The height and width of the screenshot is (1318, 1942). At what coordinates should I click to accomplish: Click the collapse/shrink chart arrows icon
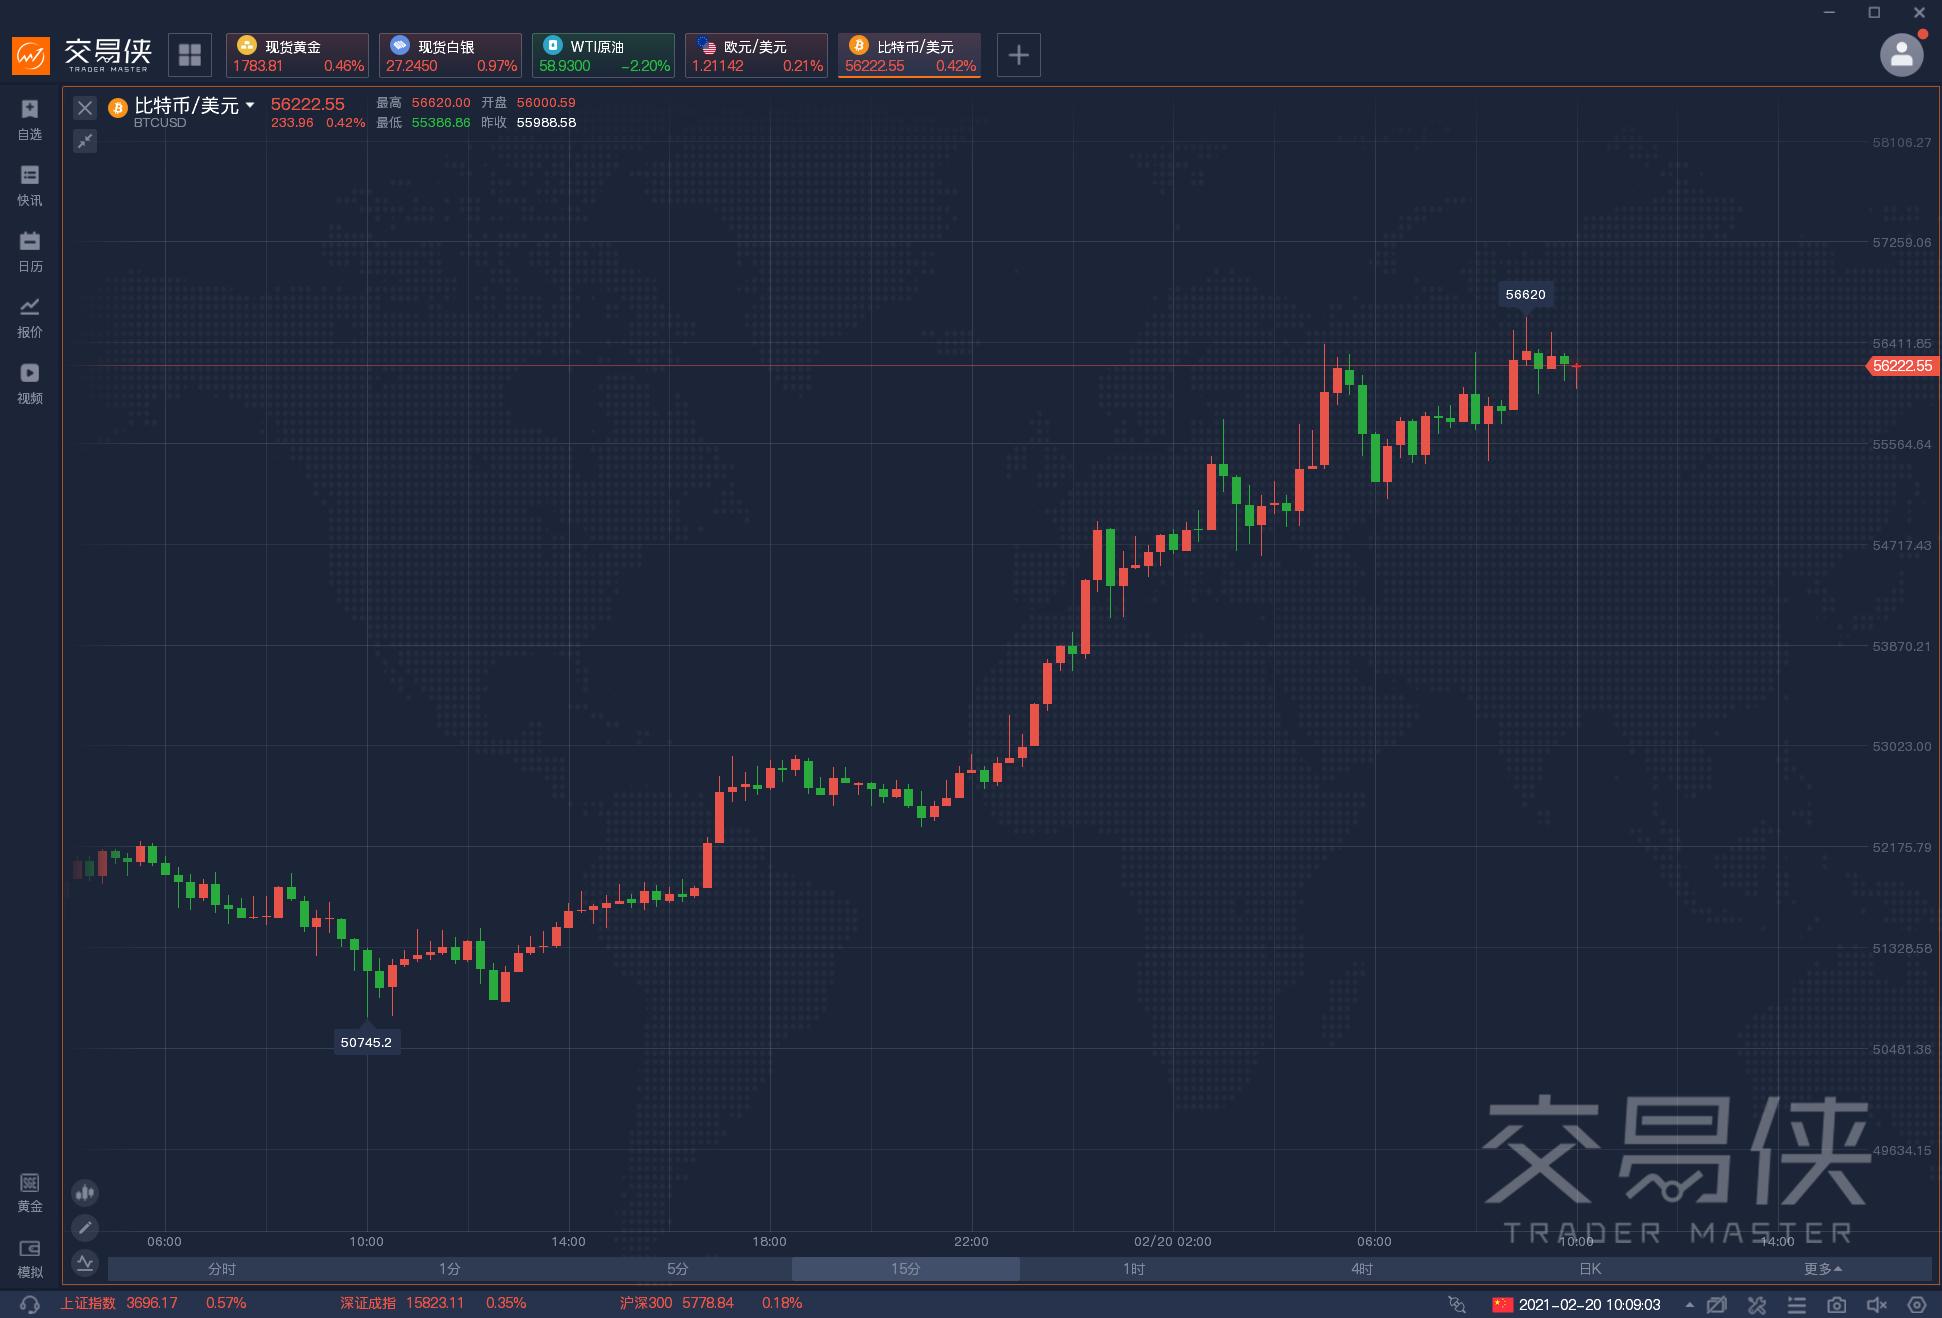click(85, 141)
